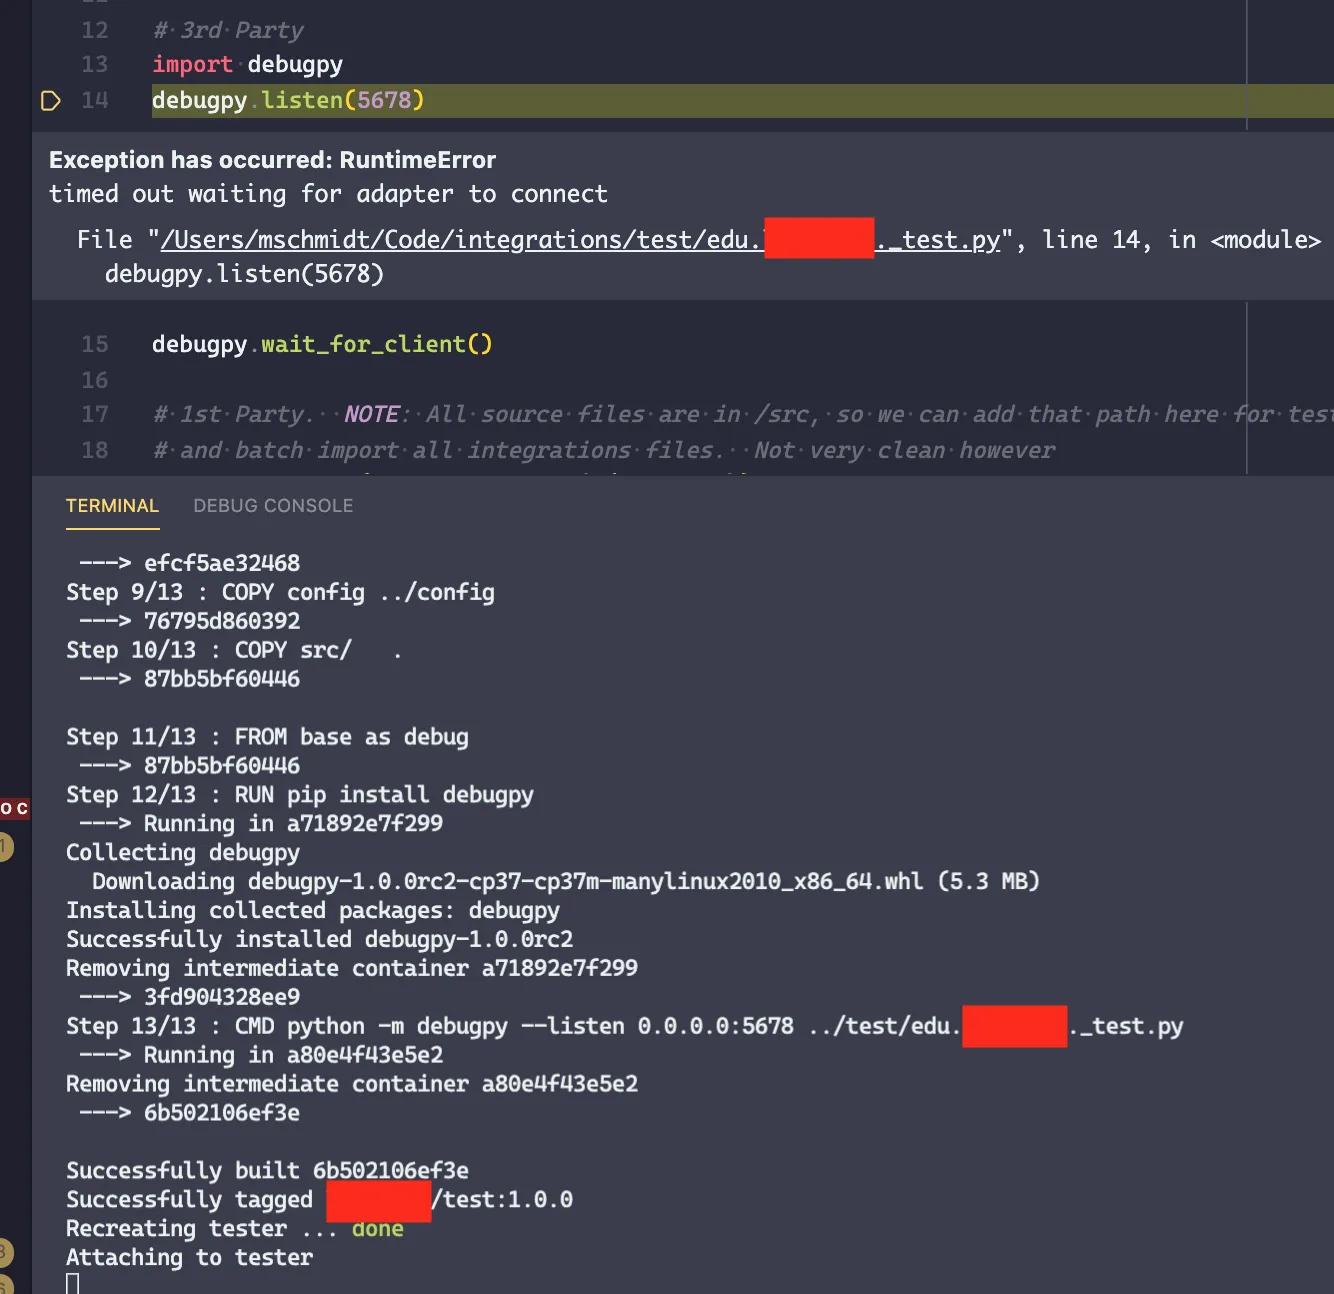Click port number 5678 on line 14
Screen dimensions: 1334x1294
coord(384,100)
